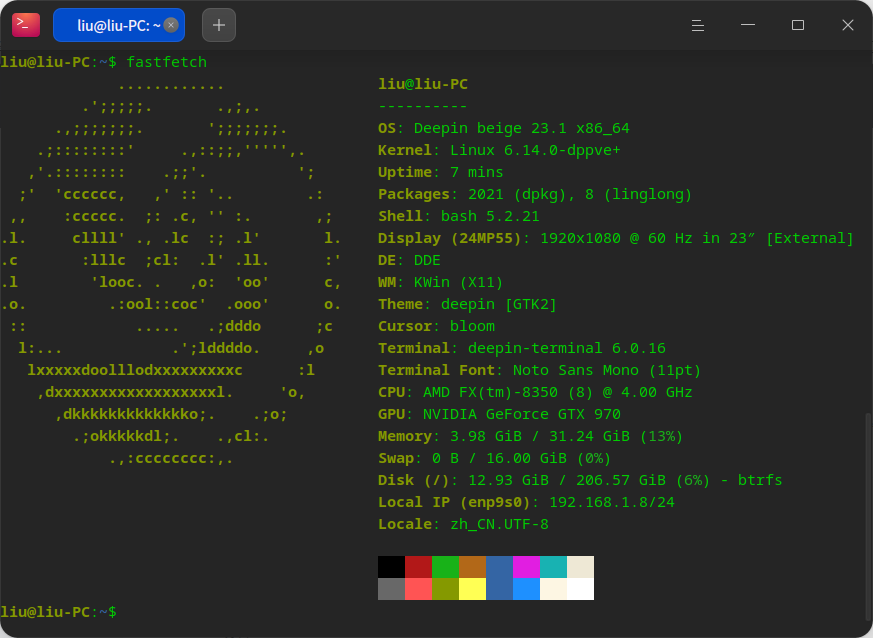Click the 'Shell: bash 5.2.21' line
873x638 pixels.
[x=459, y=216]
